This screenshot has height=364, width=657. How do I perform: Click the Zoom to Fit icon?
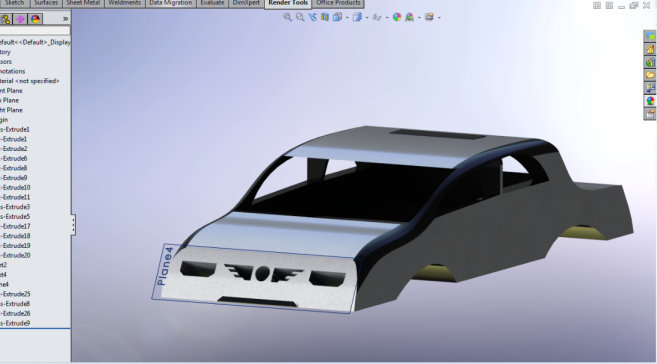point(287,17)
